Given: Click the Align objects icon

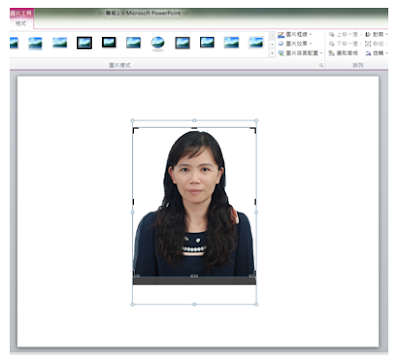Looking at the screenshot, I should pyautogui.click(x=368, y=35).
